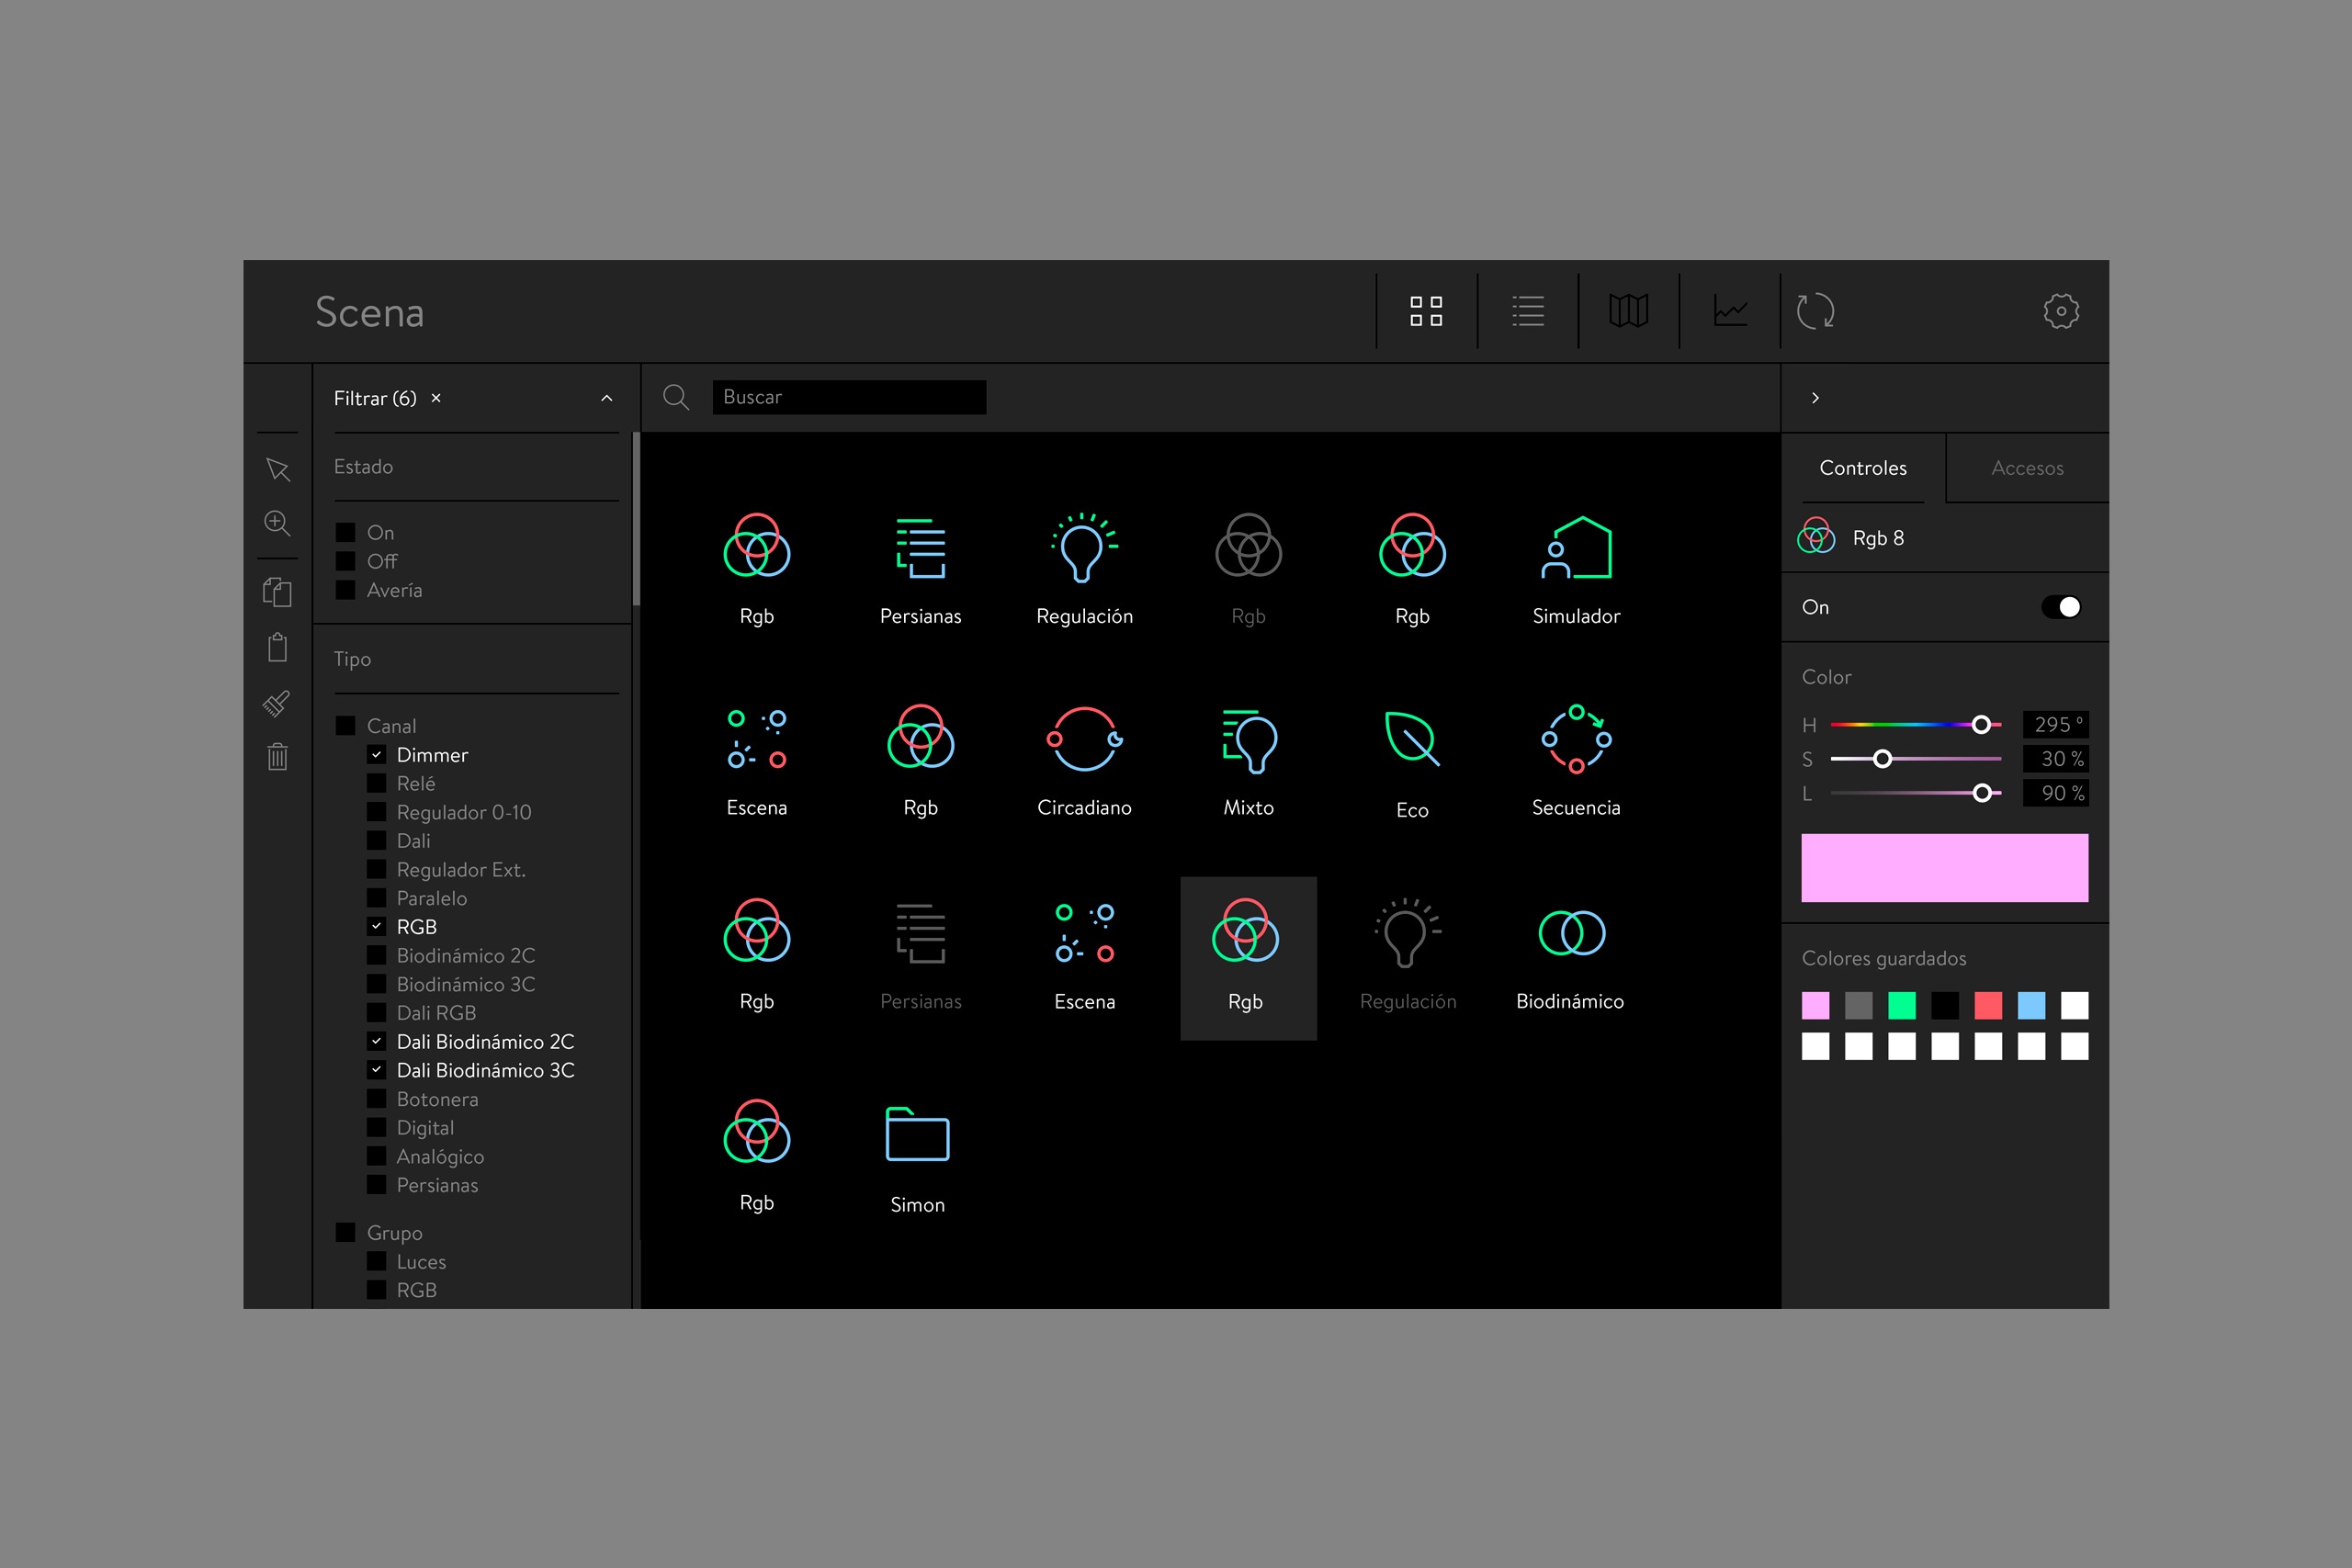Select the Circadiano tile icon

(1084, 741)
